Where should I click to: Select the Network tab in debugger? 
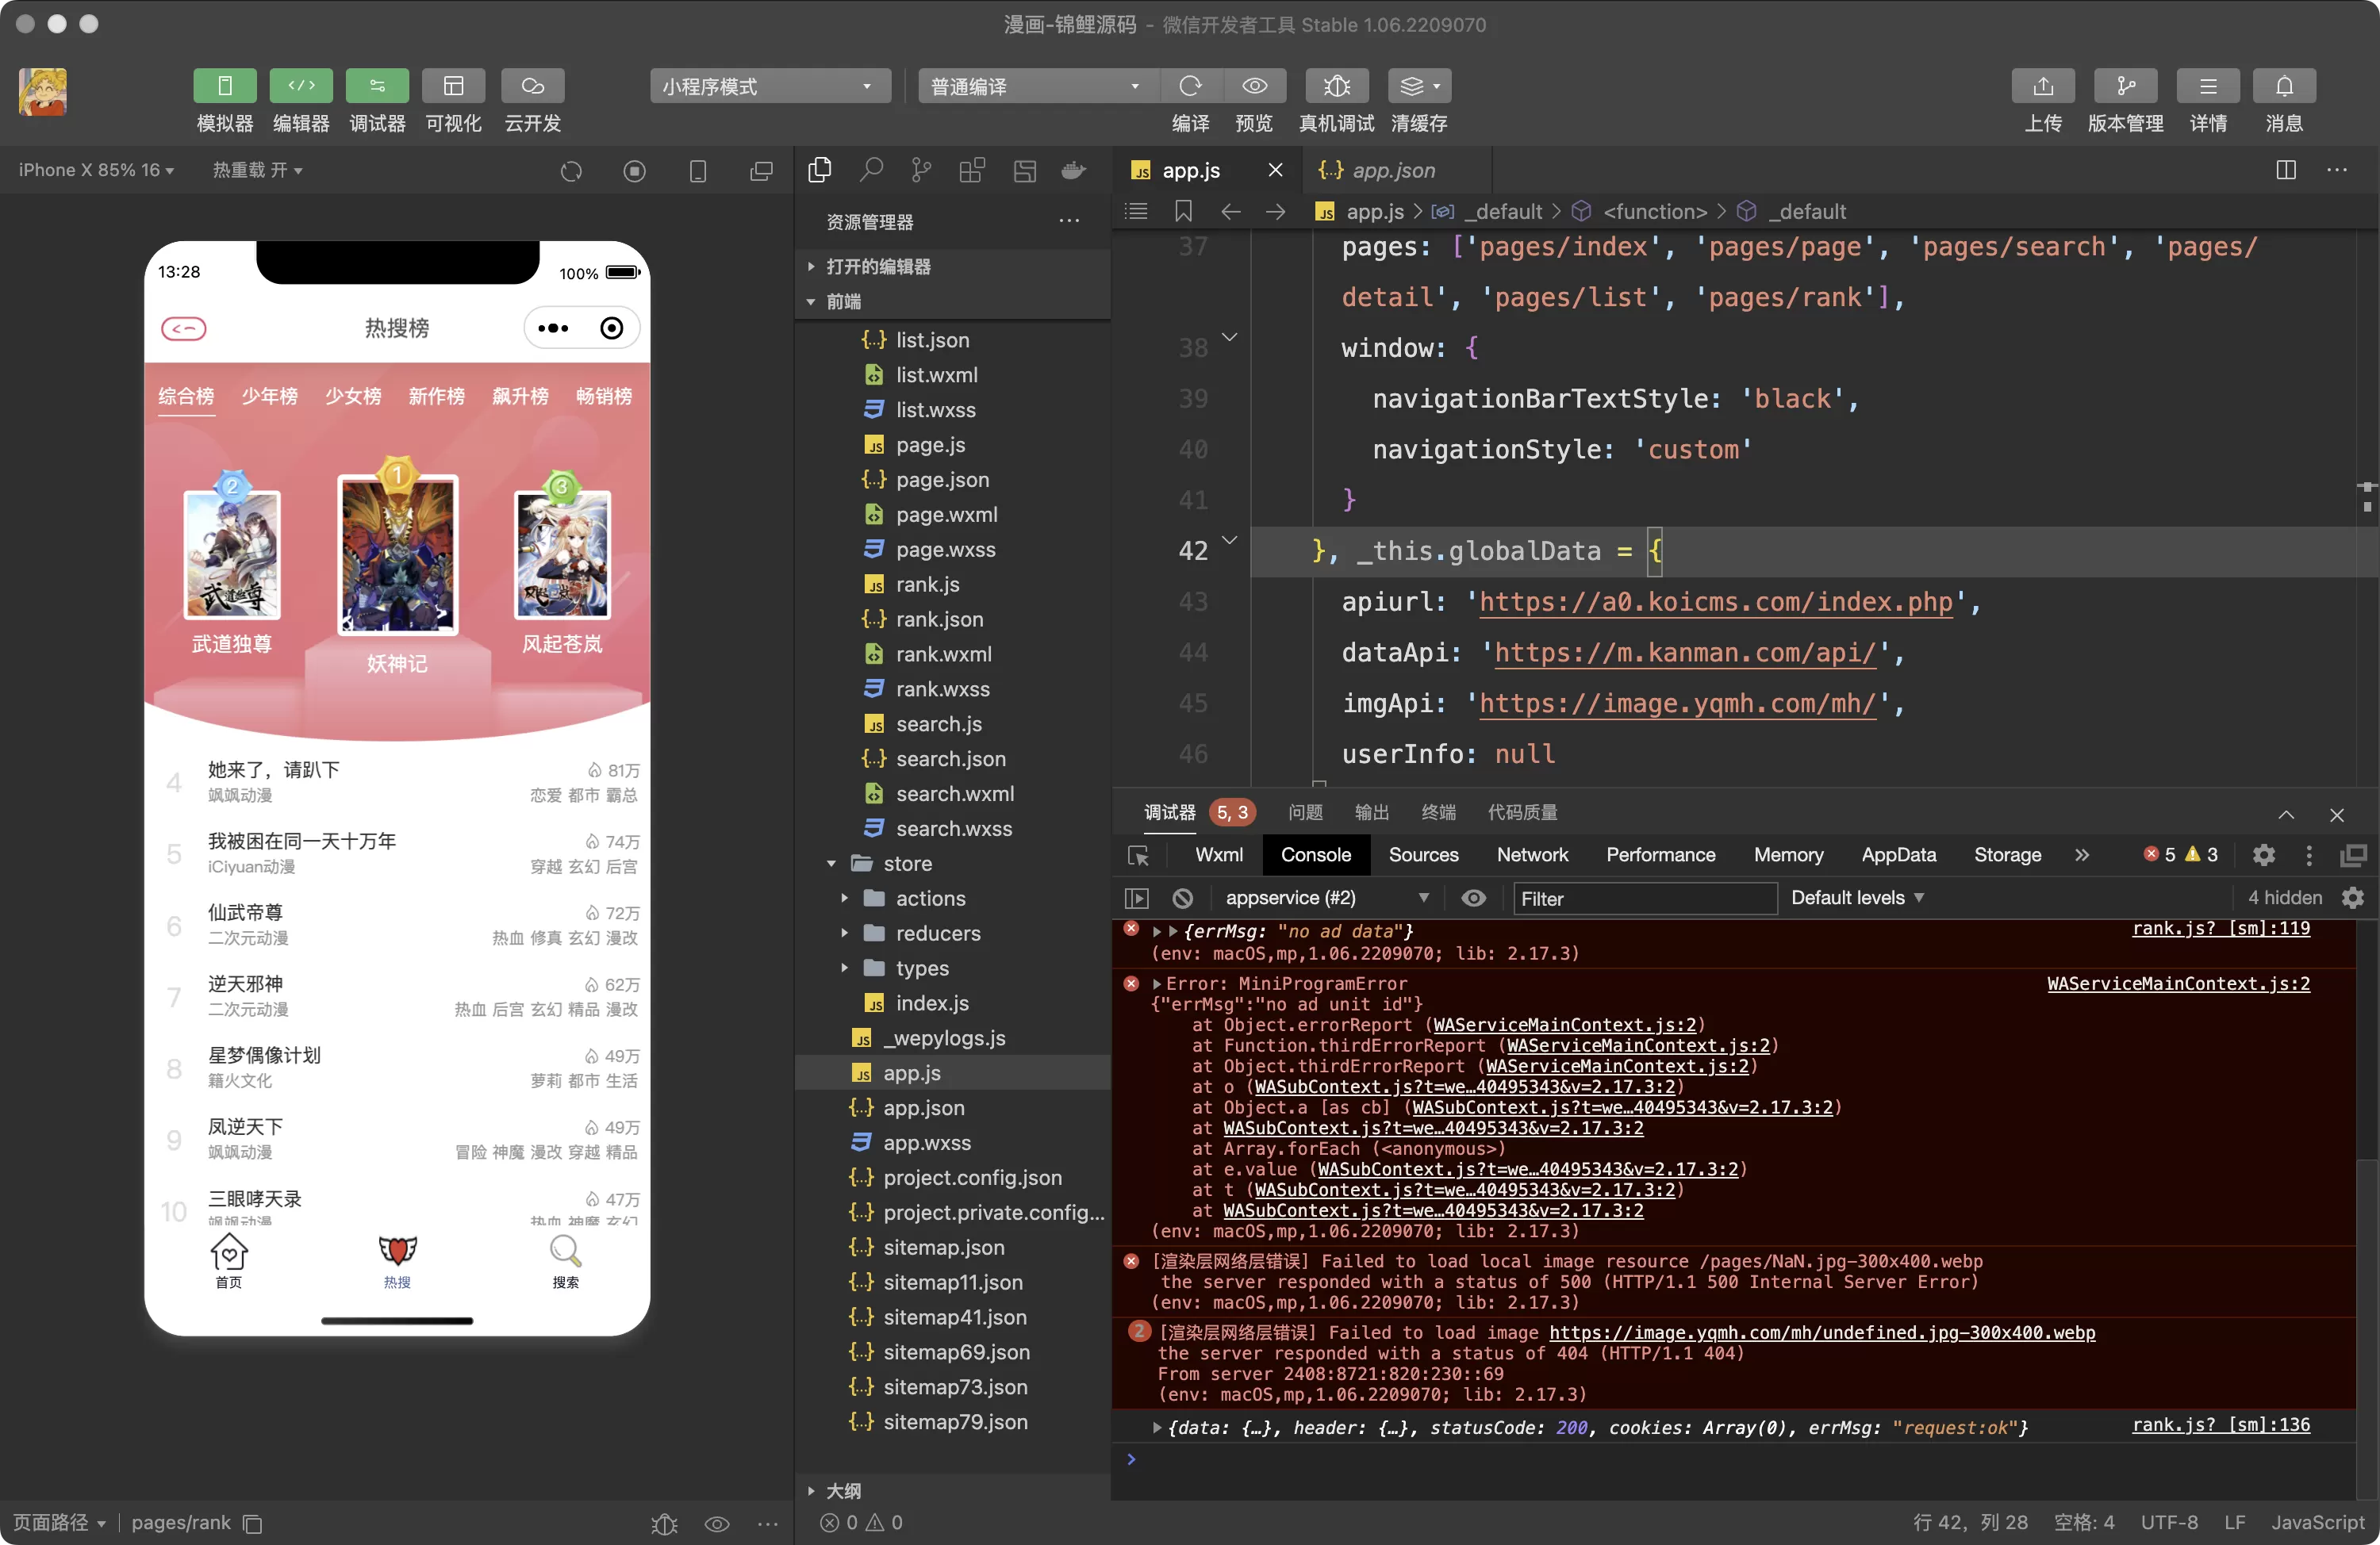coord(1532,853)
